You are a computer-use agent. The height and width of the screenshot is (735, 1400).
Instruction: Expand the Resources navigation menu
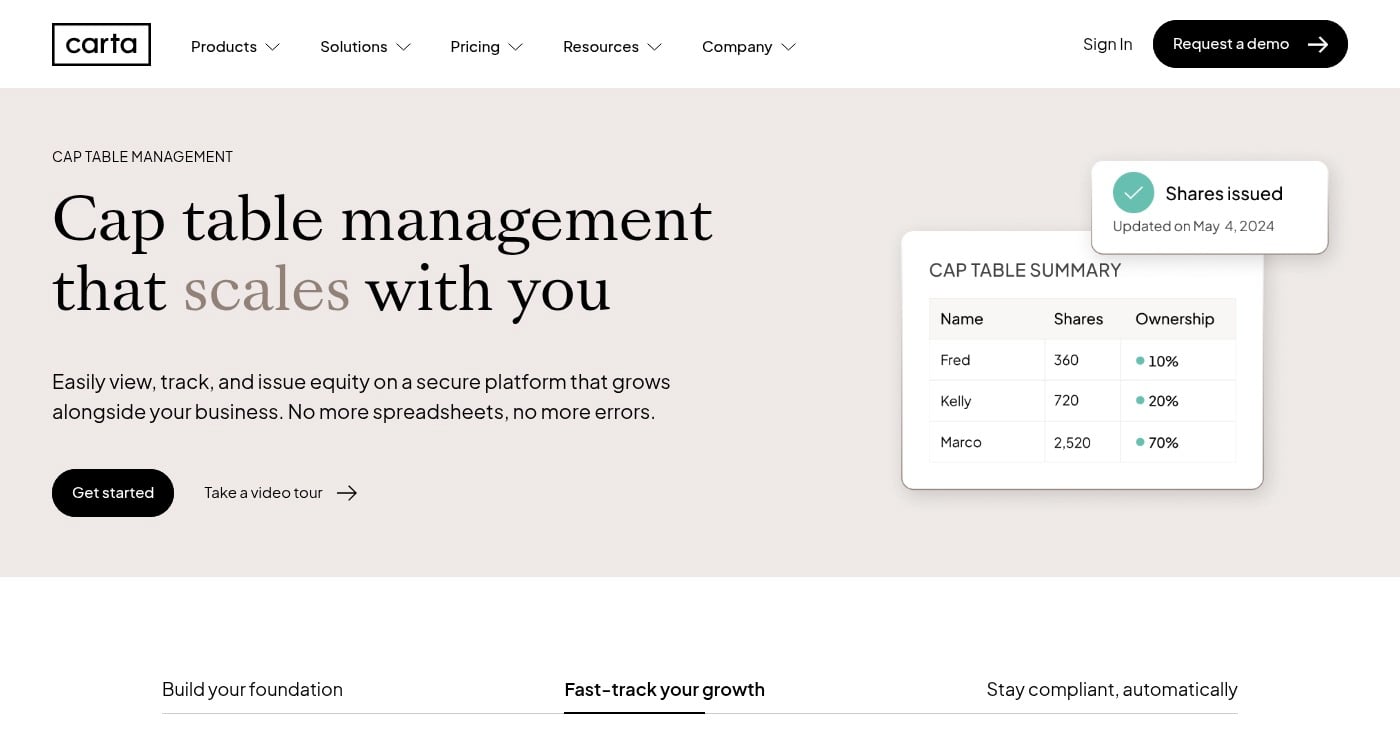coord(612,46)
